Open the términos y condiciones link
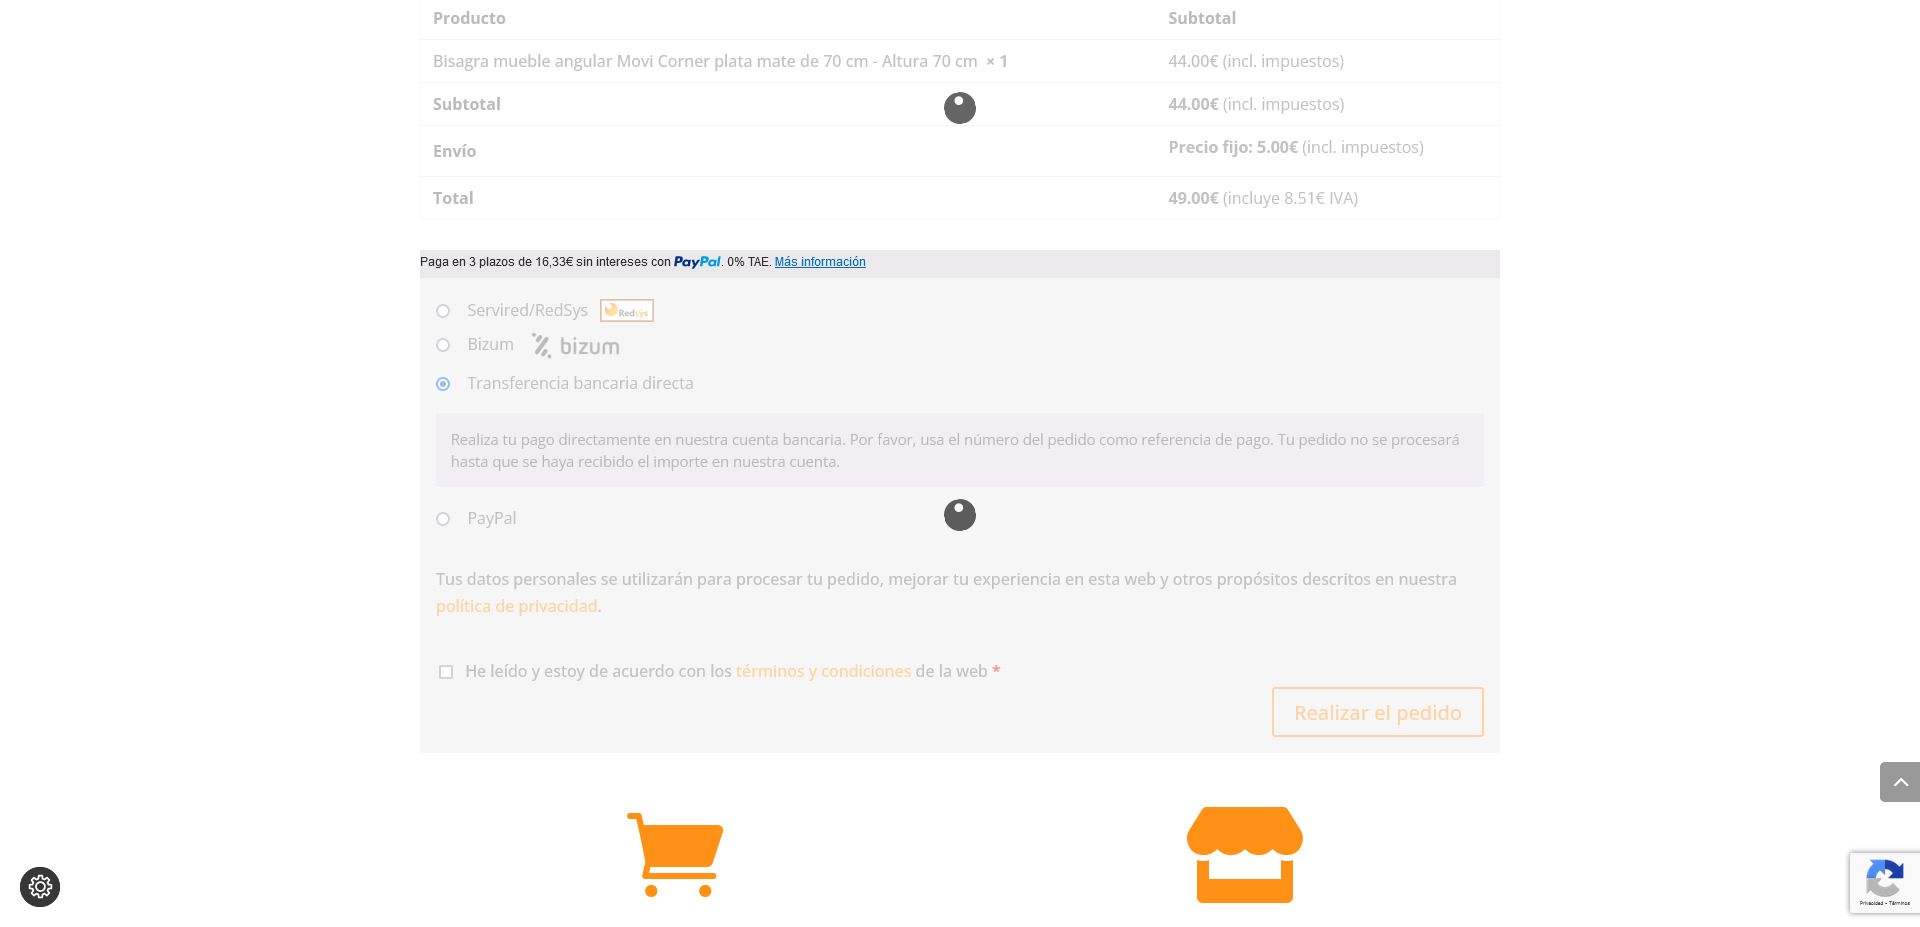Screen dimensions: 1920x927 coord(823,671)
